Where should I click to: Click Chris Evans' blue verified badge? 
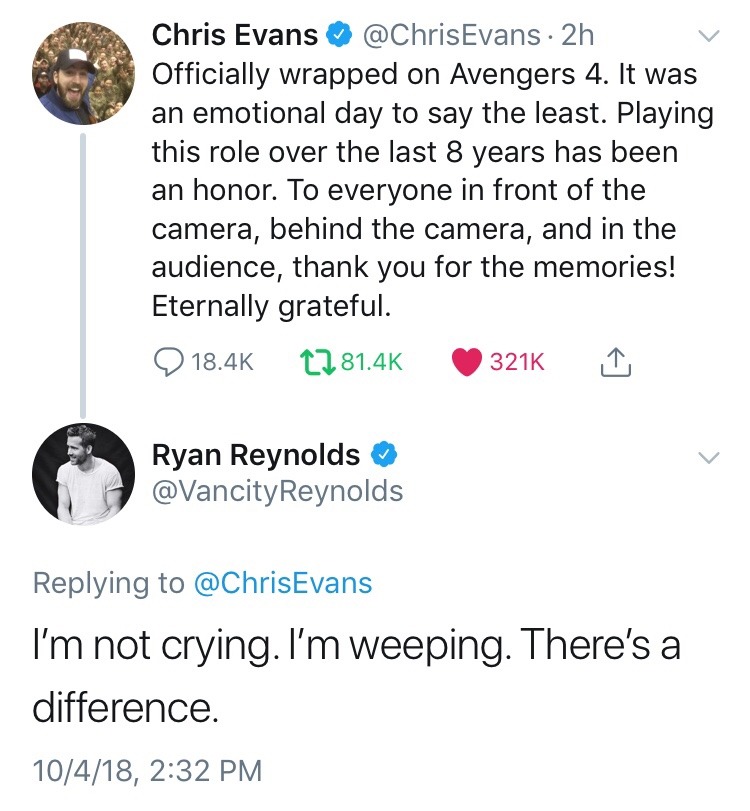[x=340, y=36]
